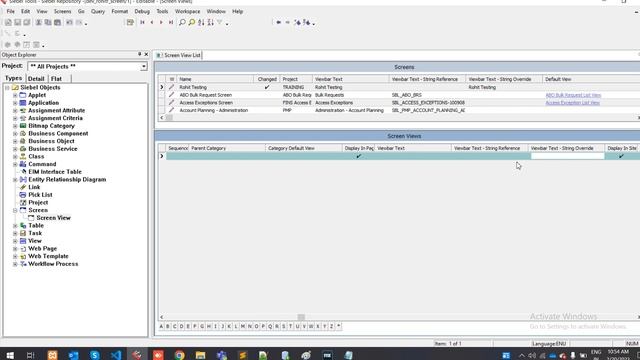Select the Screen View List tab

click(x=179, y=55)
